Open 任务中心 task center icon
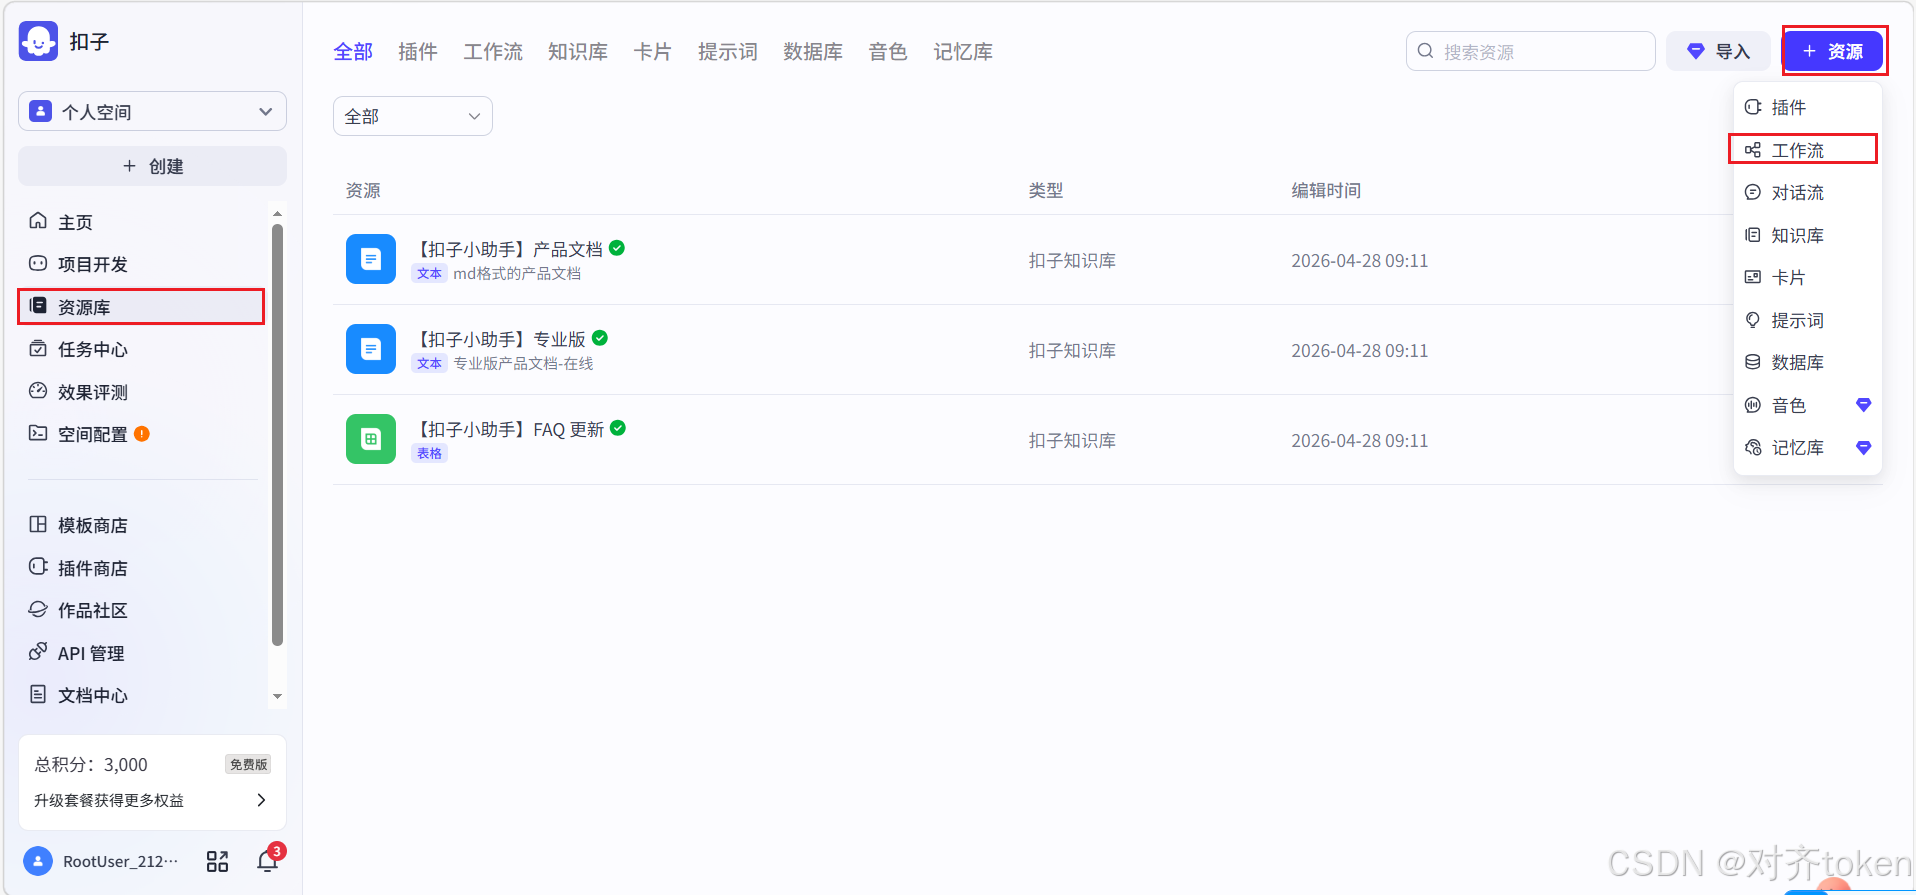 tap(38, 348)
